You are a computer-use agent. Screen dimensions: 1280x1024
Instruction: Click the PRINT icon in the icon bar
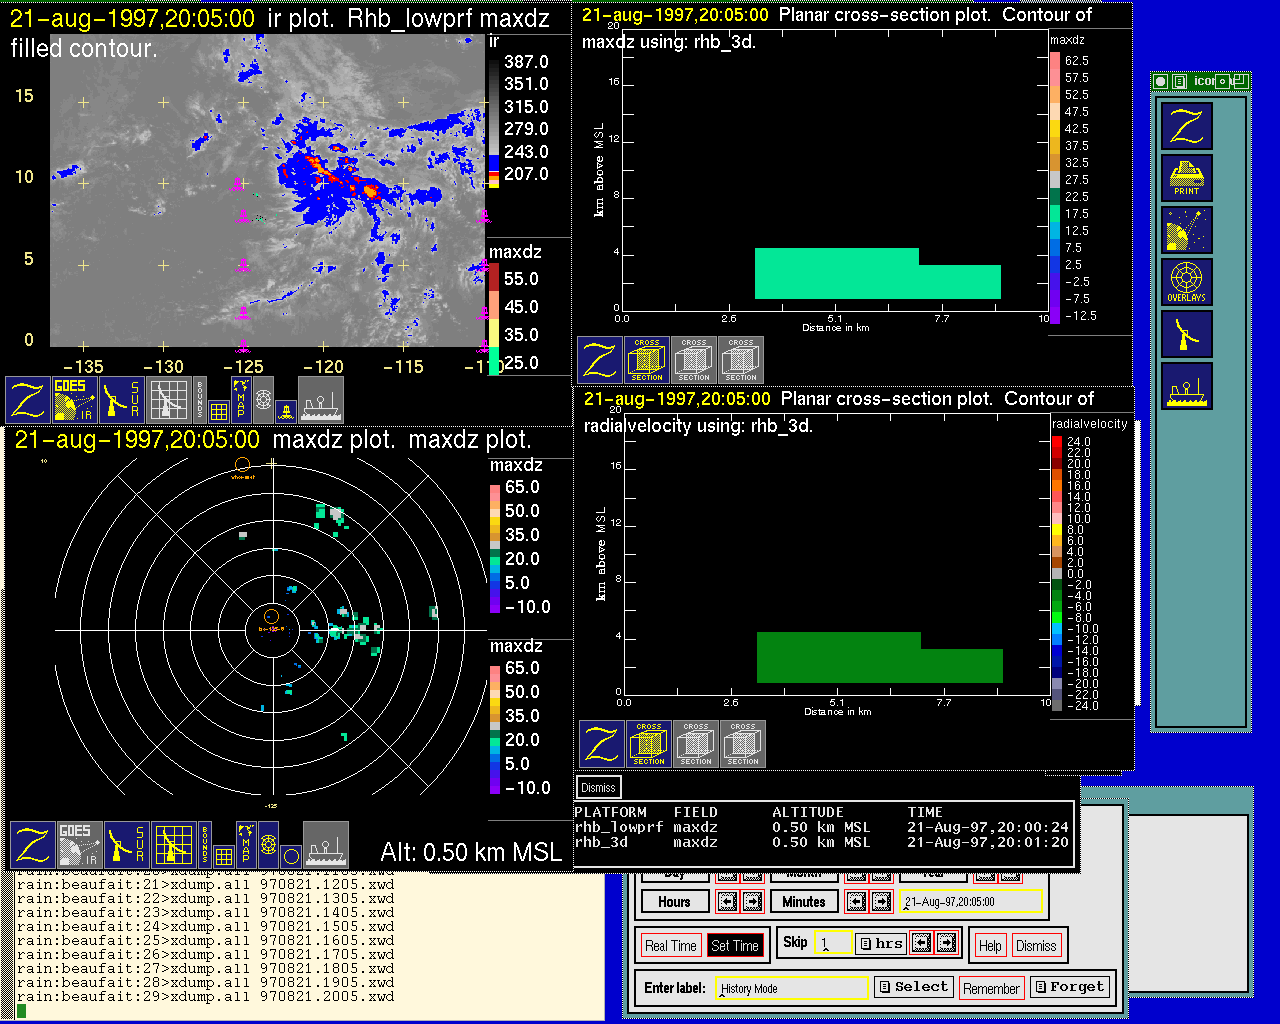[x=1186, y=178]
